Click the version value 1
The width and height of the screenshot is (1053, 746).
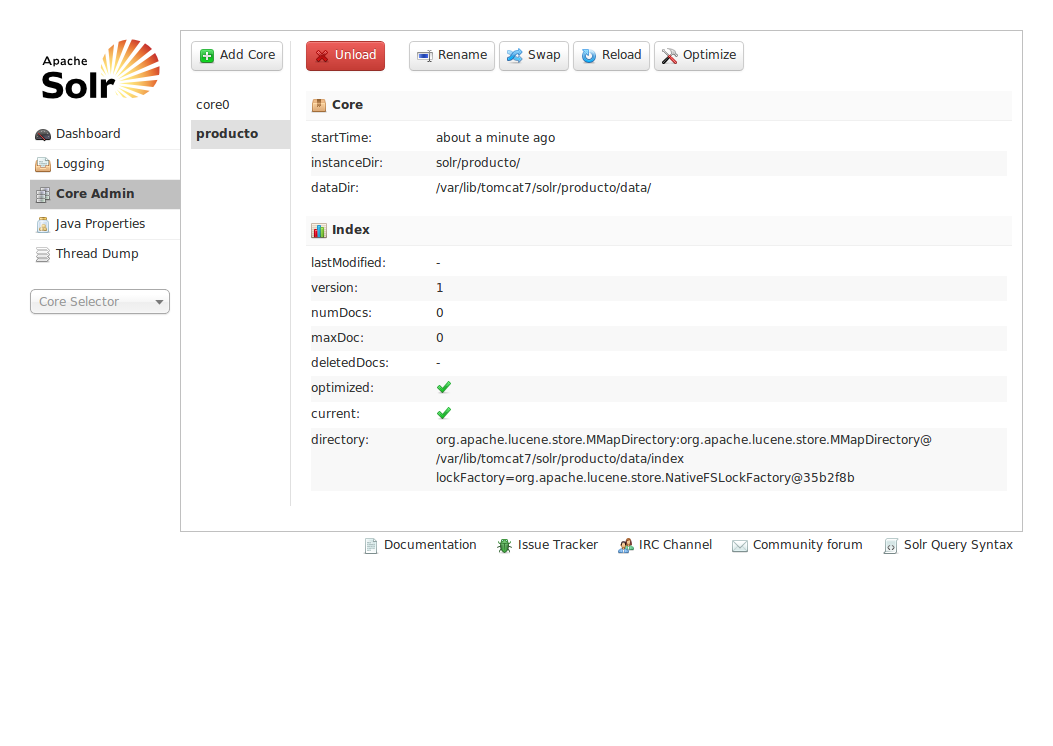click(x=440, y=288)
